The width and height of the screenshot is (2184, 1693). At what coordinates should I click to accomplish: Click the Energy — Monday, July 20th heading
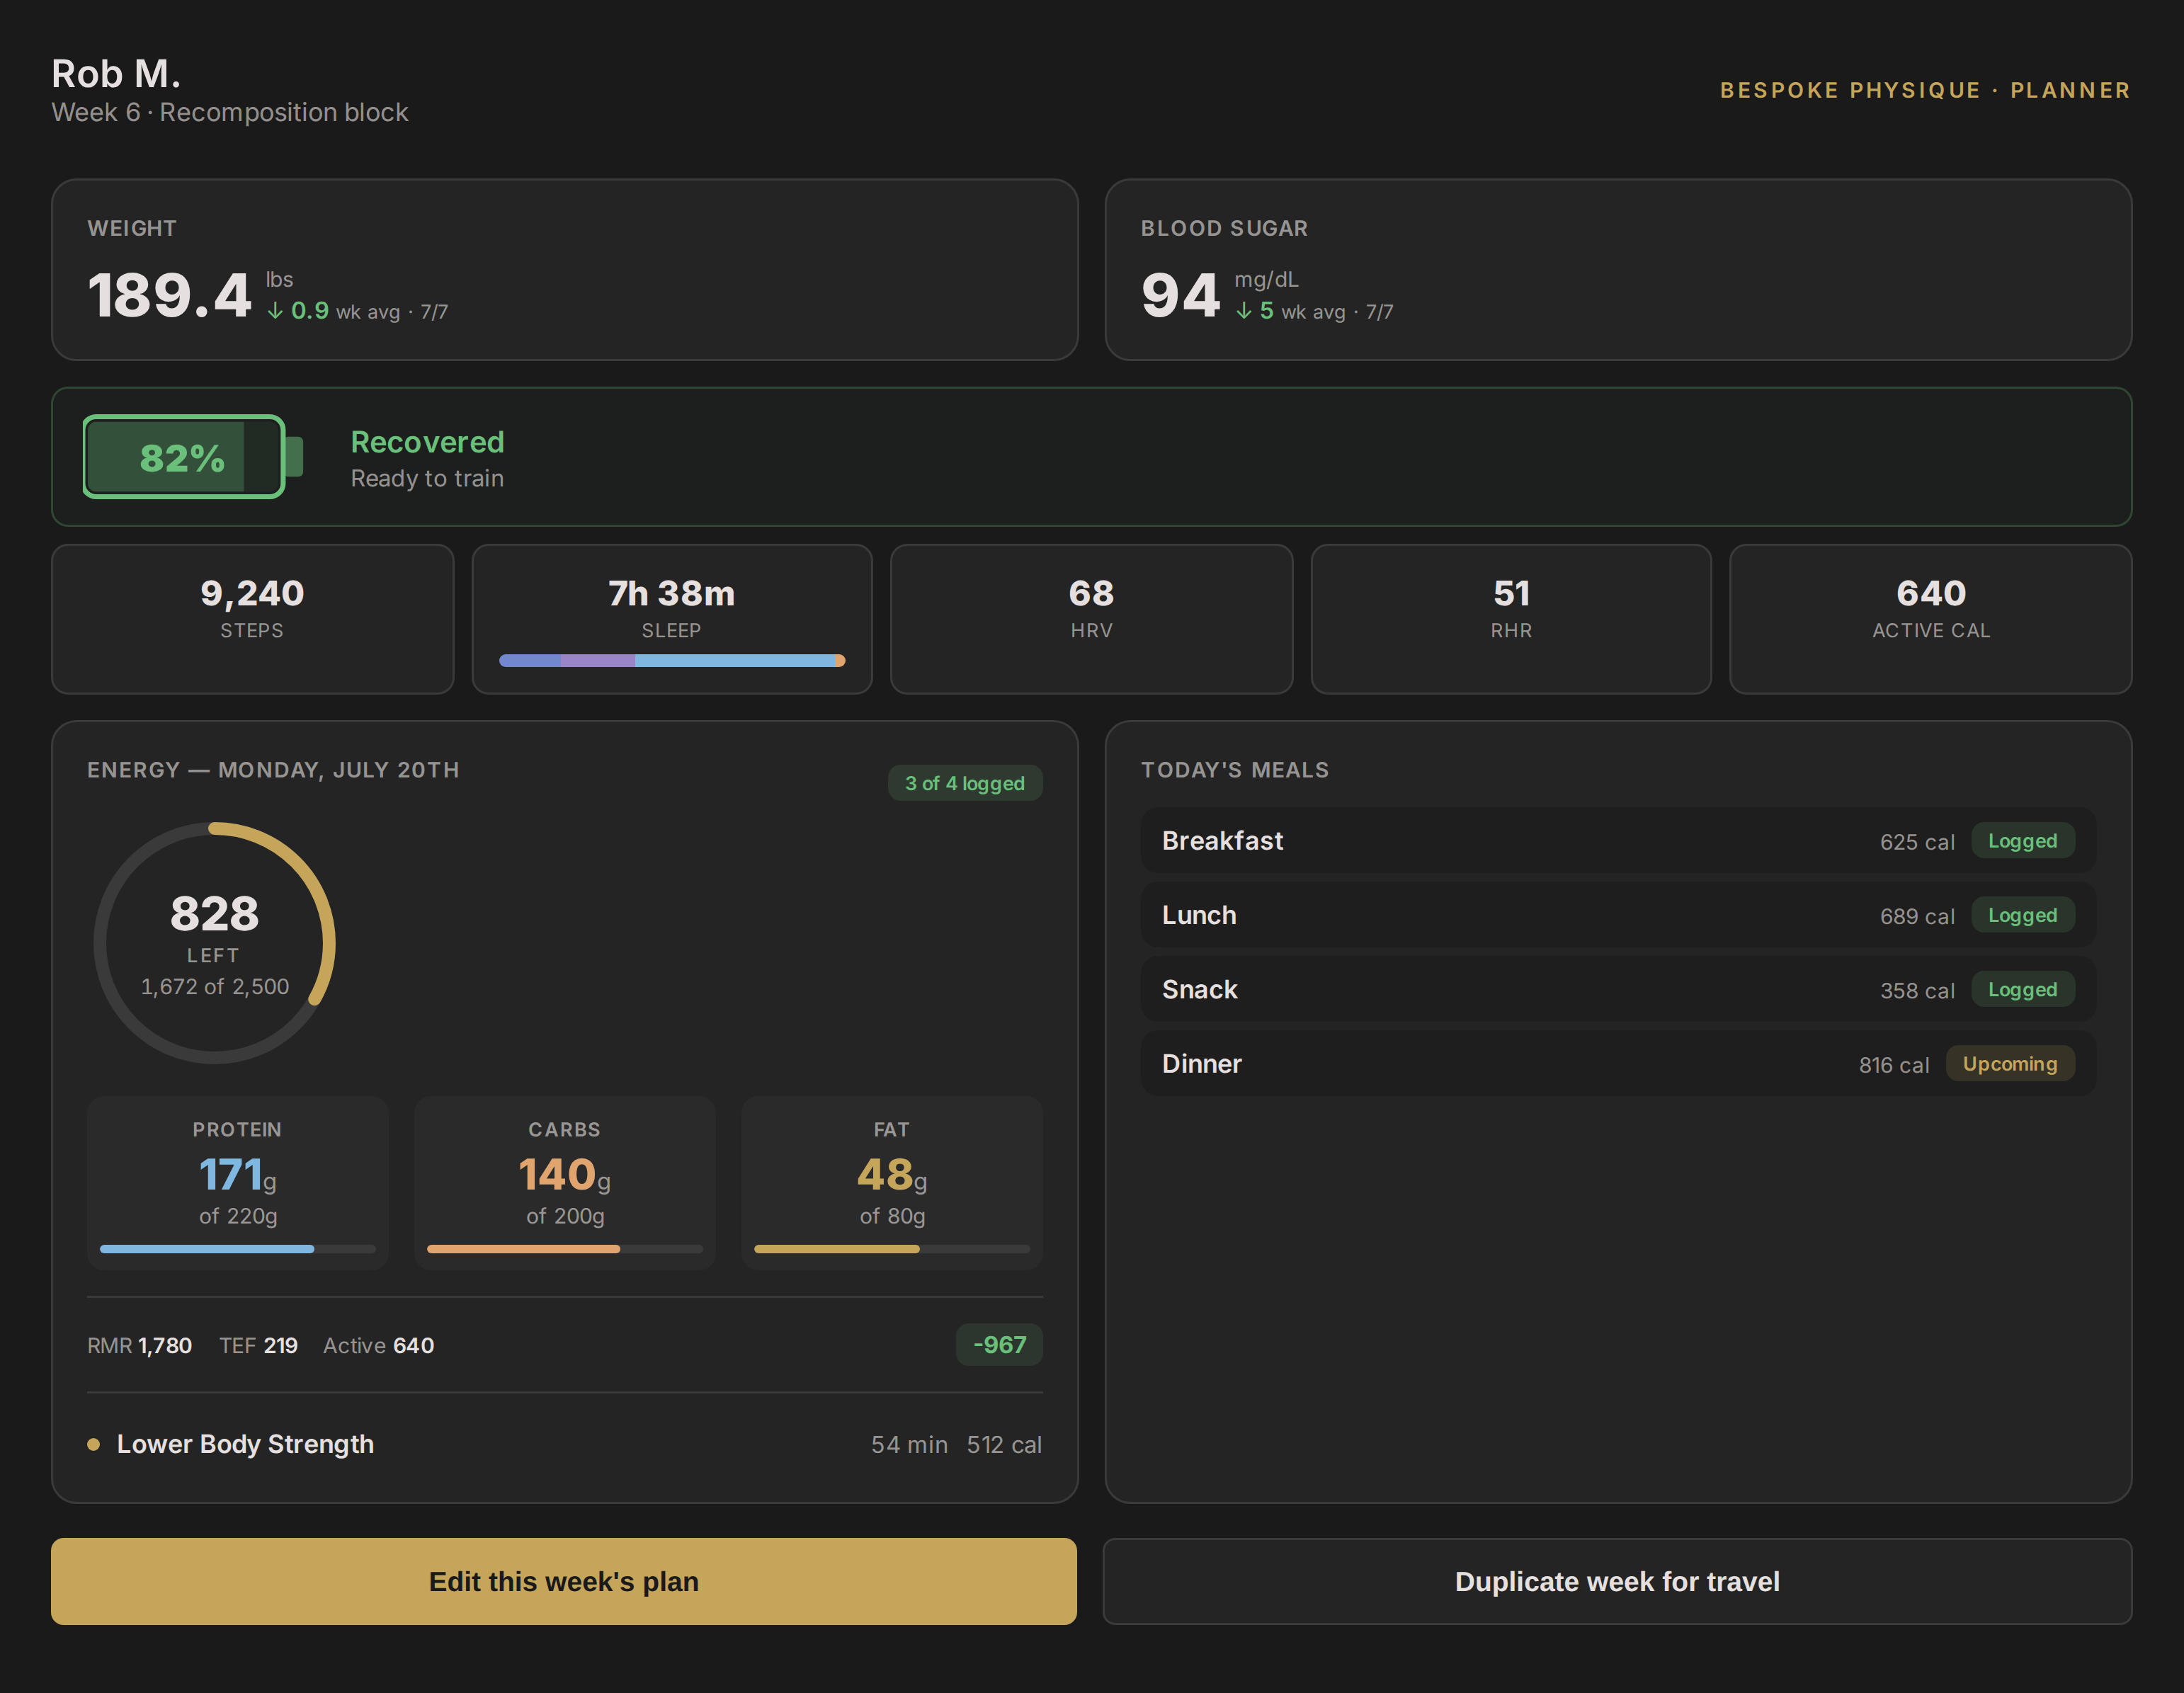[x=273, y=770]
